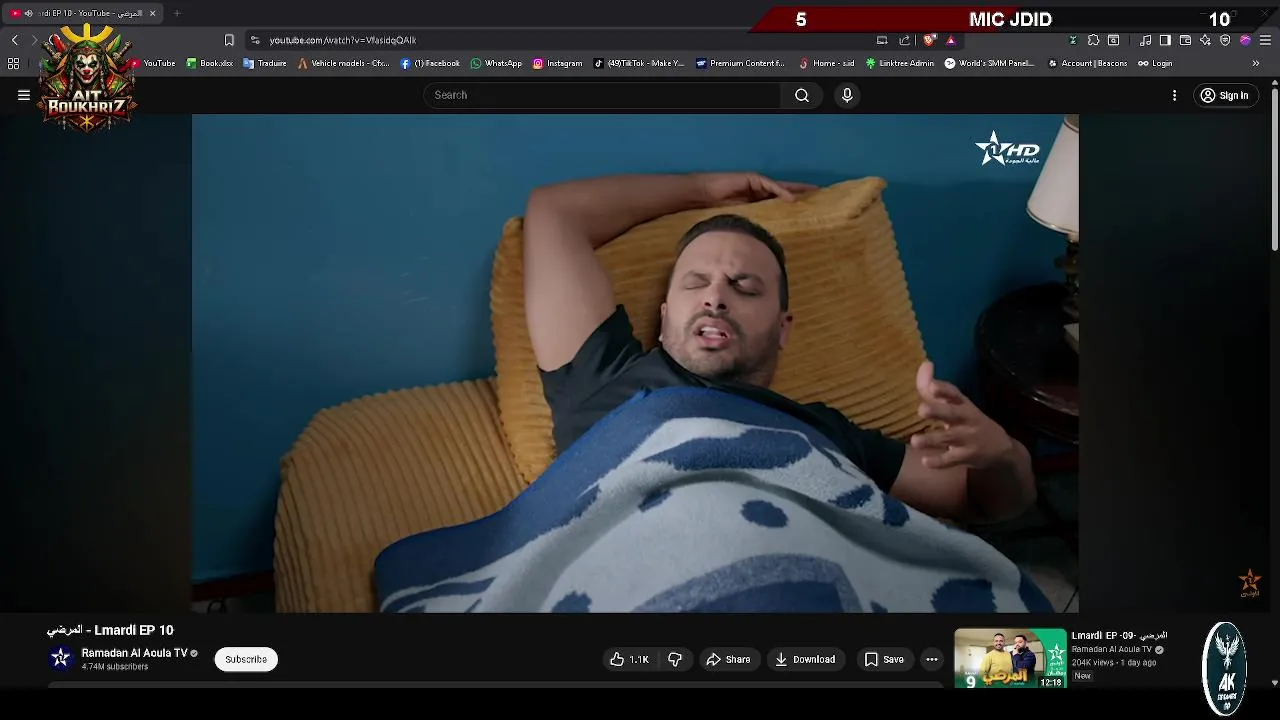Open the new tab plus button
The image size is (1280, 720).
click(x=177, y=13)
